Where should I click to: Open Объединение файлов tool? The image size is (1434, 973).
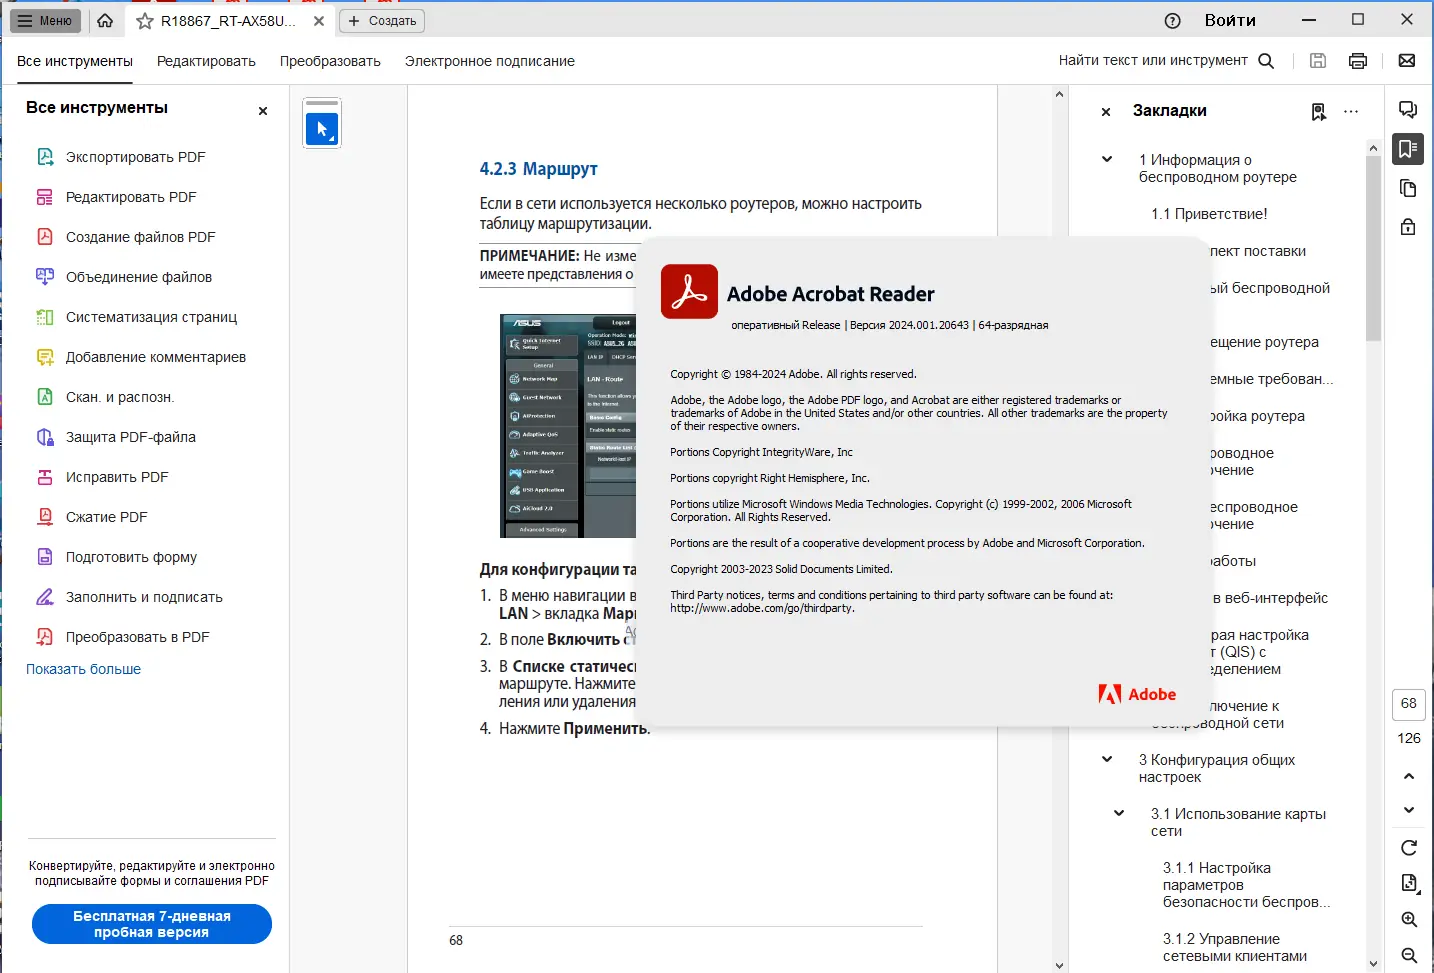139,277
